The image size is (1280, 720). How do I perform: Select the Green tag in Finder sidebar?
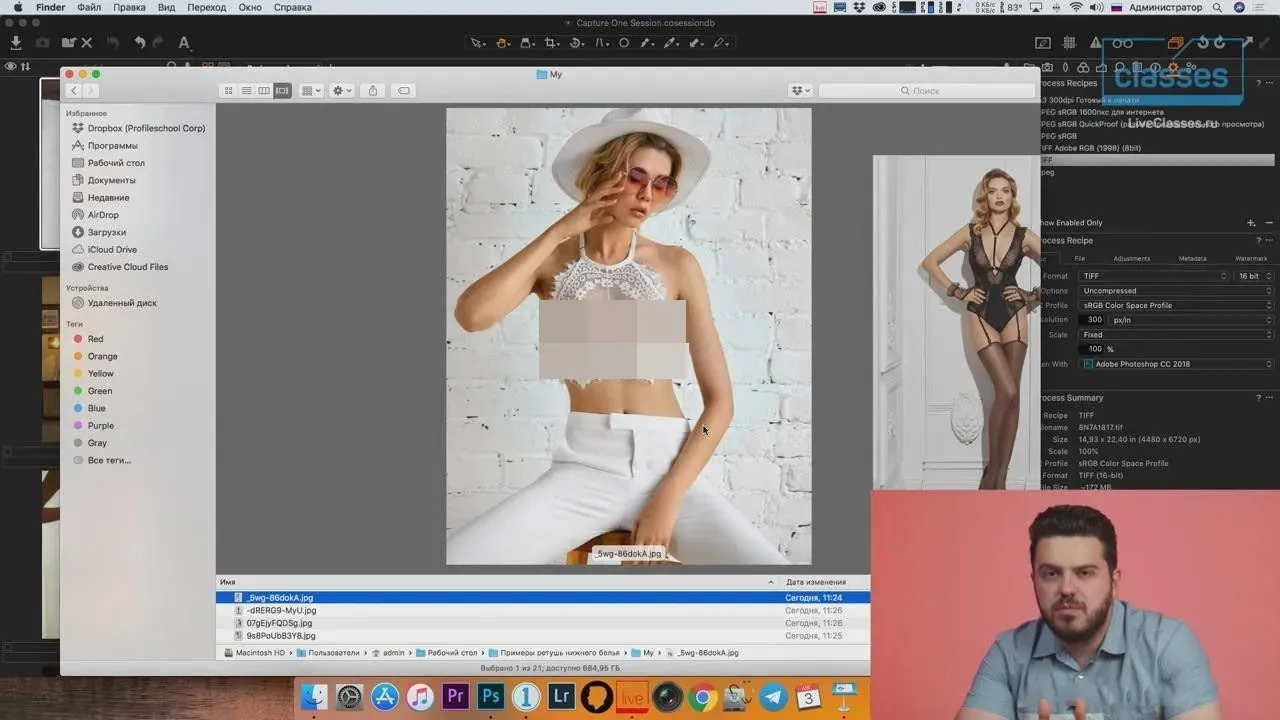(99, 391)
